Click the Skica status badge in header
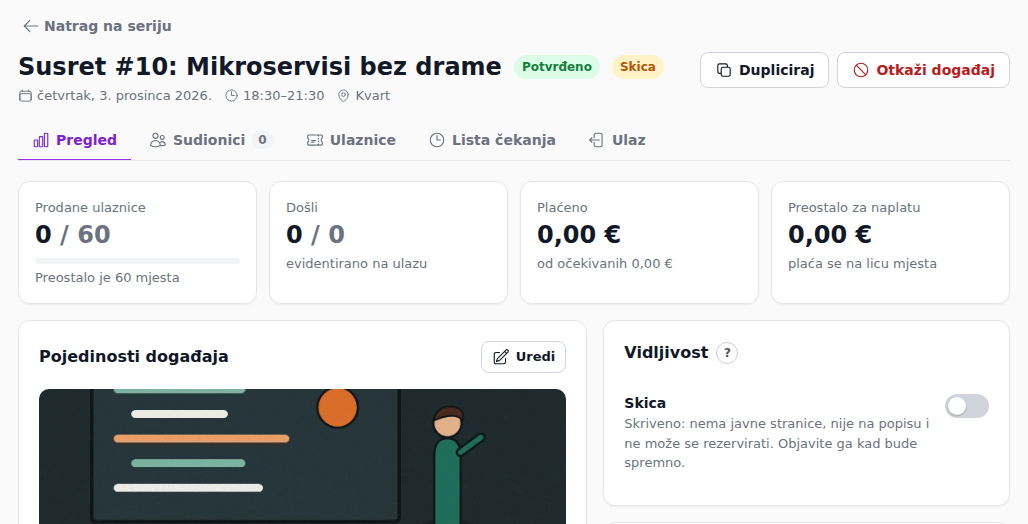The width and height of the screenshot is (1028, 524). [x=637, y=67]
